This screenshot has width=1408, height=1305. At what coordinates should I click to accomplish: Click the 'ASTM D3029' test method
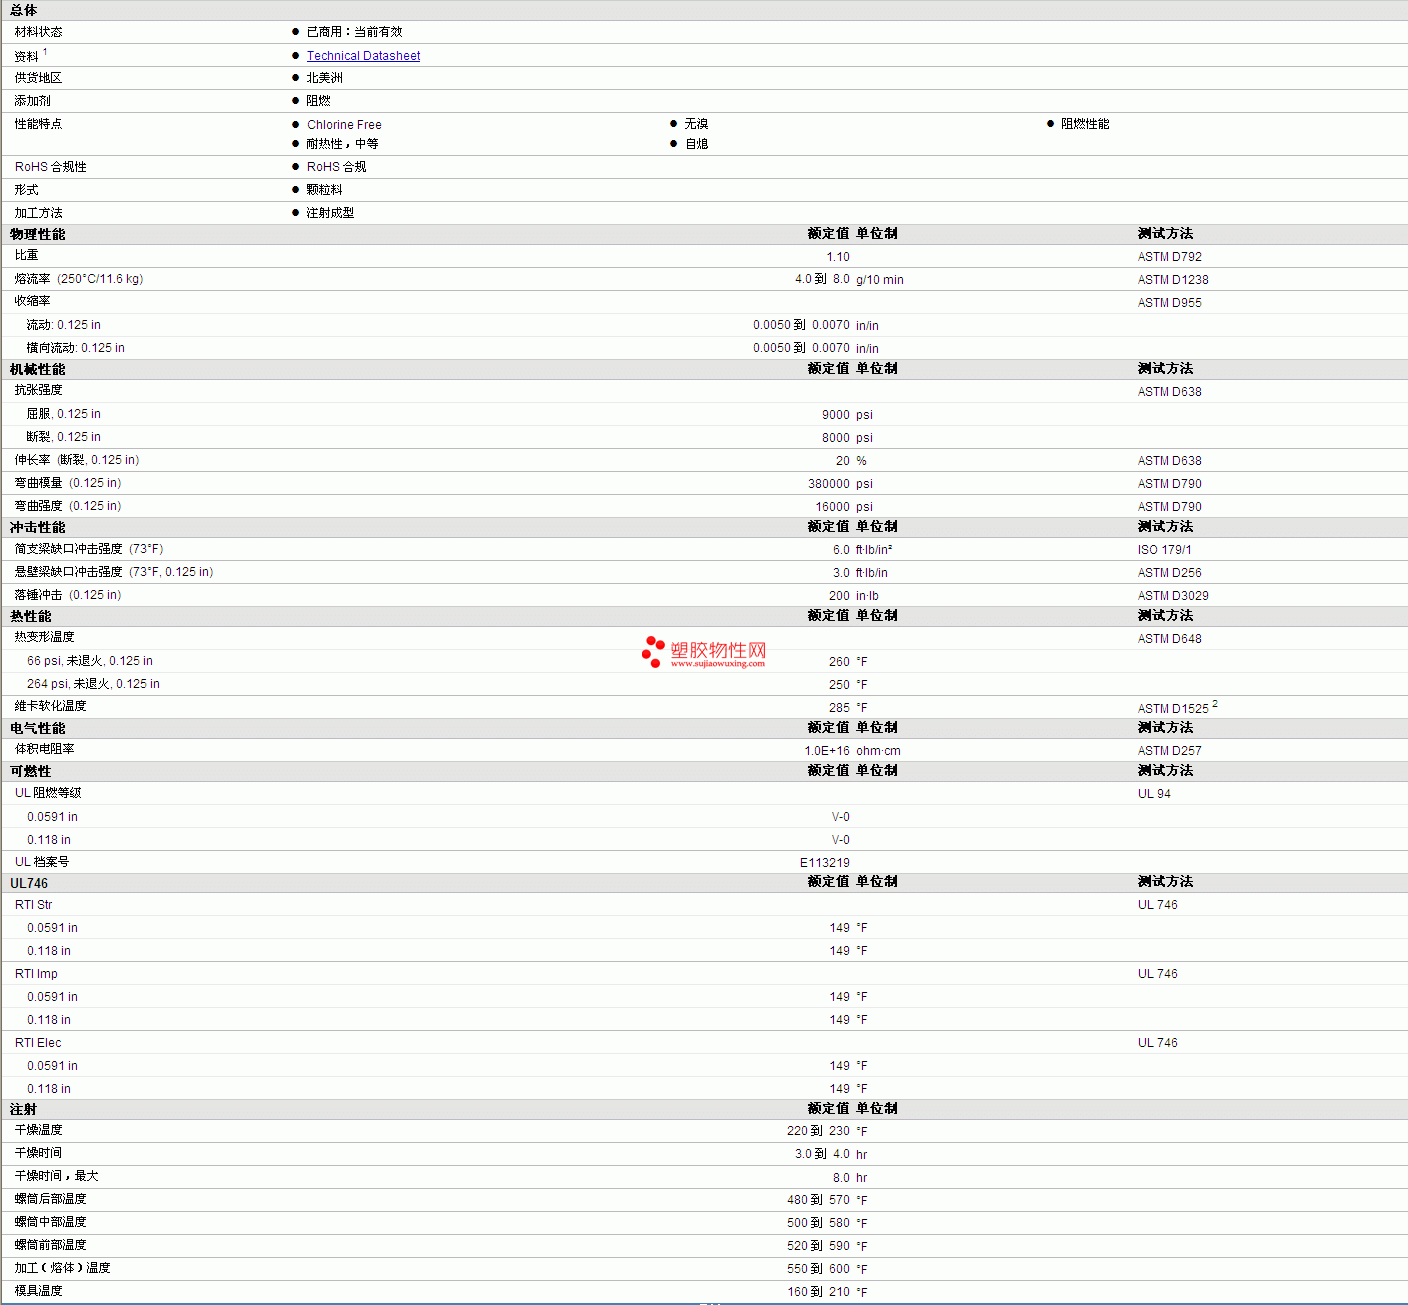(x=1173, y=596)
